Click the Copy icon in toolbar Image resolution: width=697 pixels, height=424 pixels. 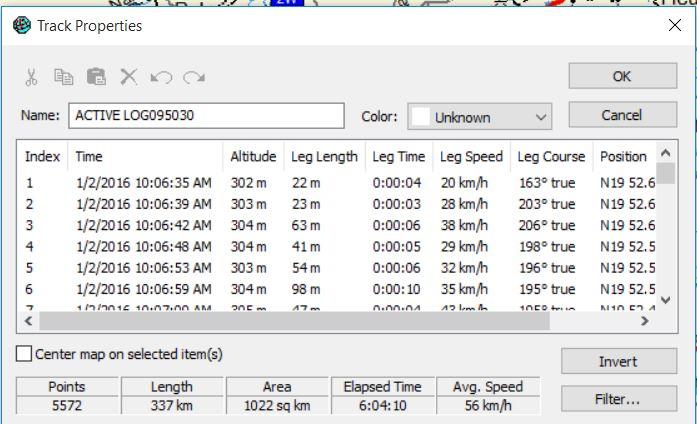[63, 77]
